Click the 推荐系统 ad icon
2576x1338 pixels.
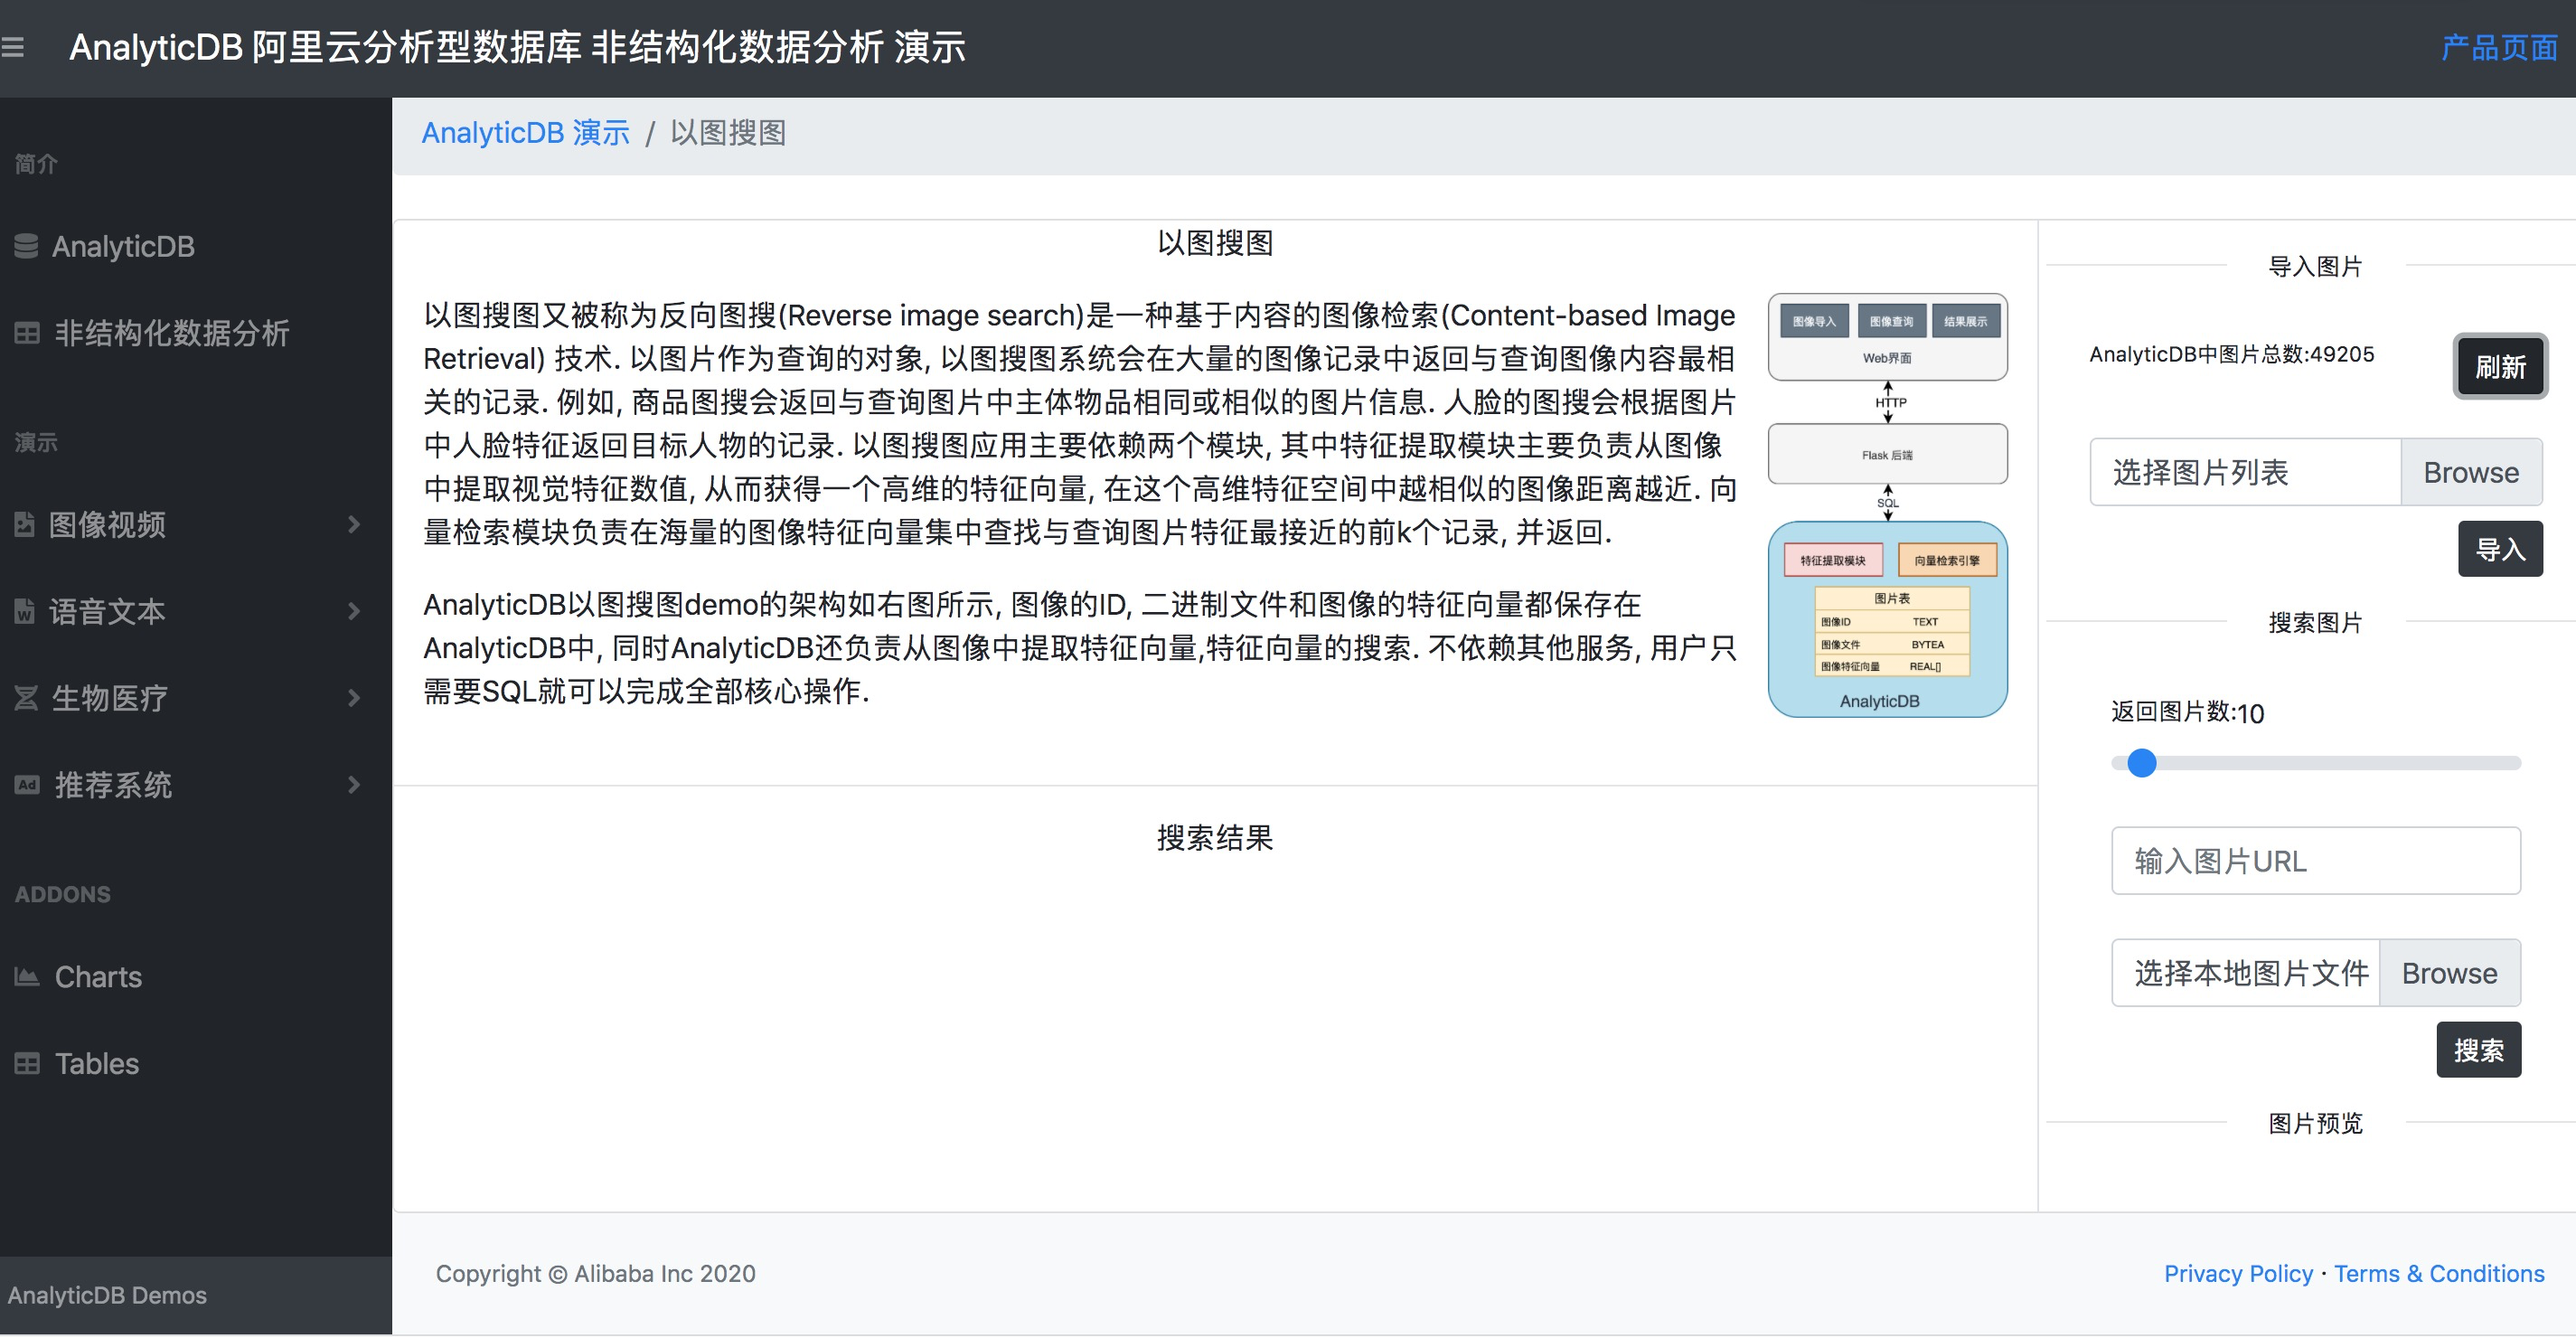(27, 785)
